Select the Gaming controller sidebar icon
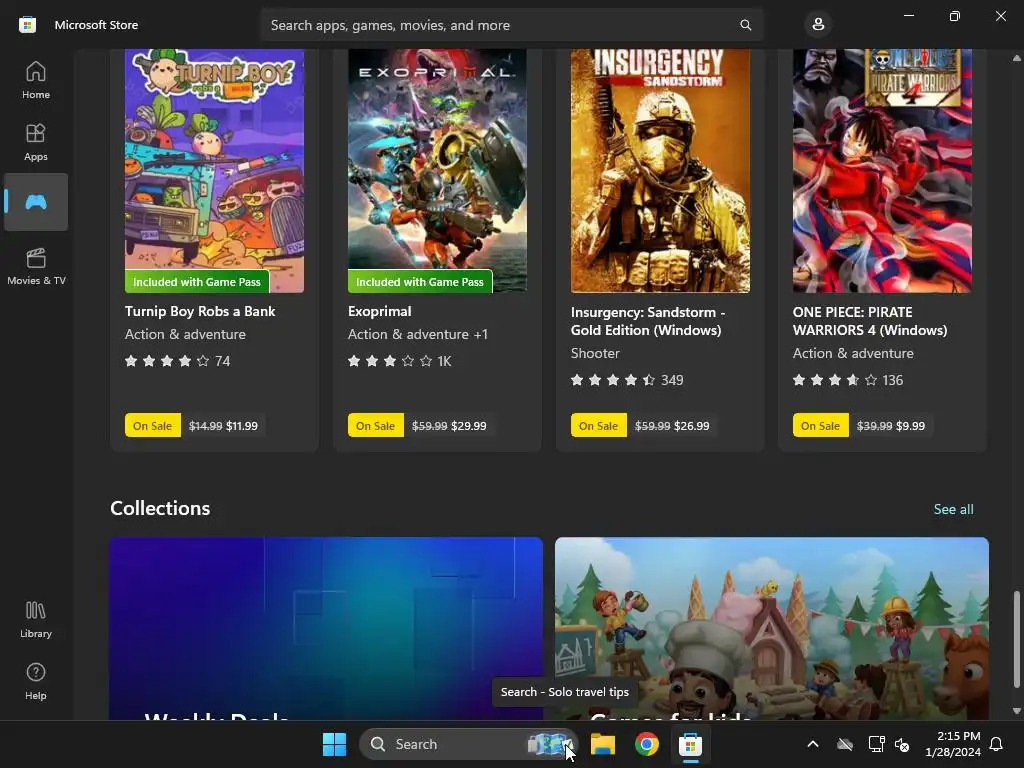1024x768 pixels. tap(36, 202)
